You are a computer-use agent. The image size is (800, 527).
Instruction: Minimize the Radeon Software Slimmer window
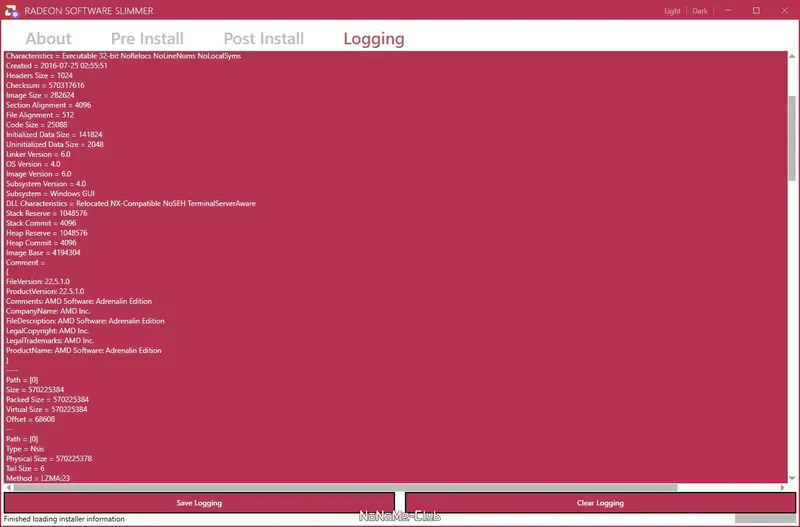coord(728,11)
